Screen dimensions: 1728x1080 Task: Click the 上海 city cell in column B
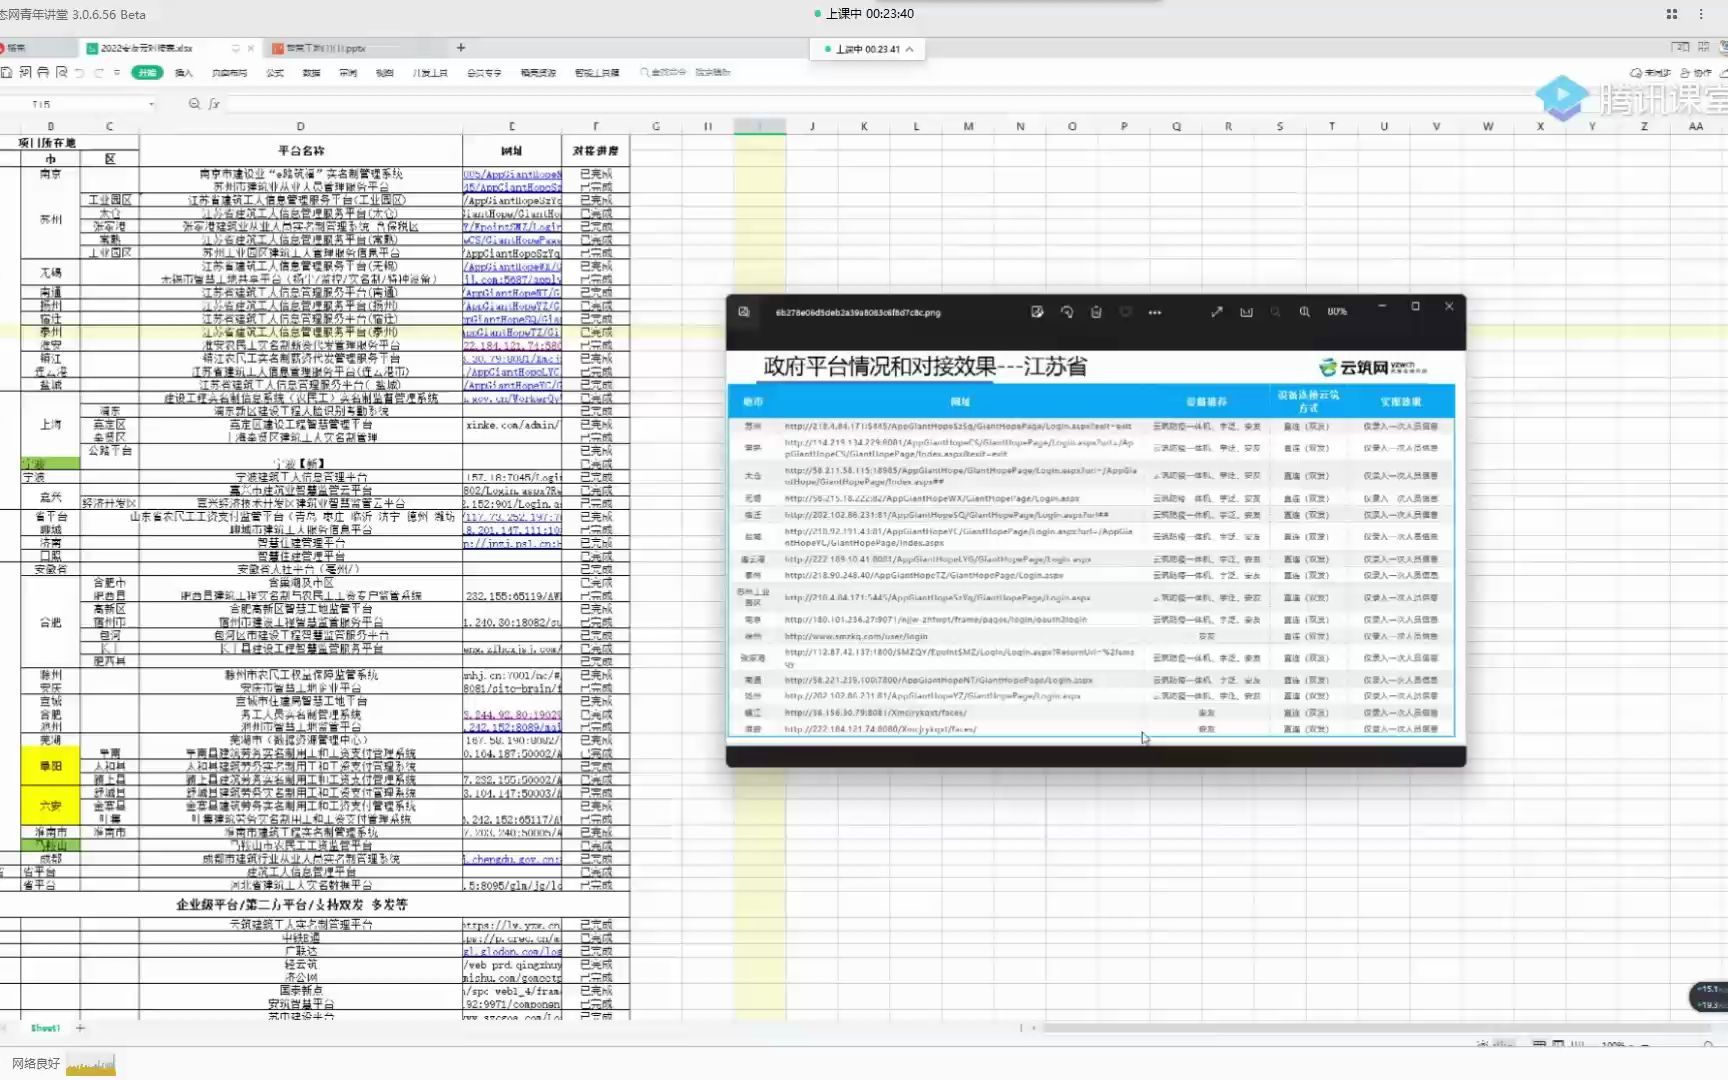(x=50, y=424)
